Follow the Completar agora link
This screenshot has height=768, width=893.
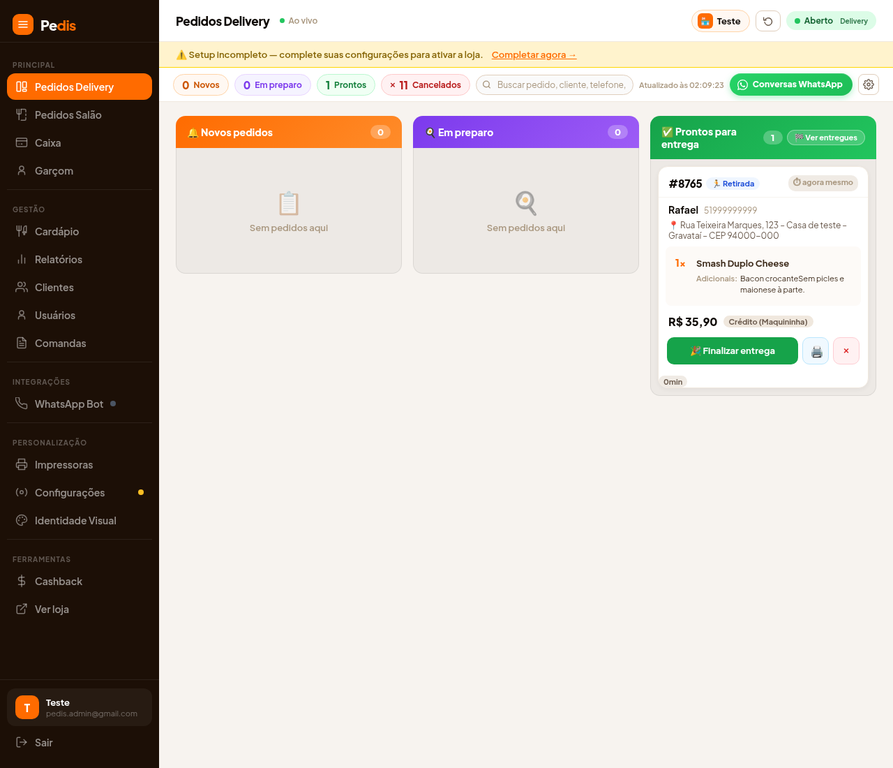[x=534, y=55]
